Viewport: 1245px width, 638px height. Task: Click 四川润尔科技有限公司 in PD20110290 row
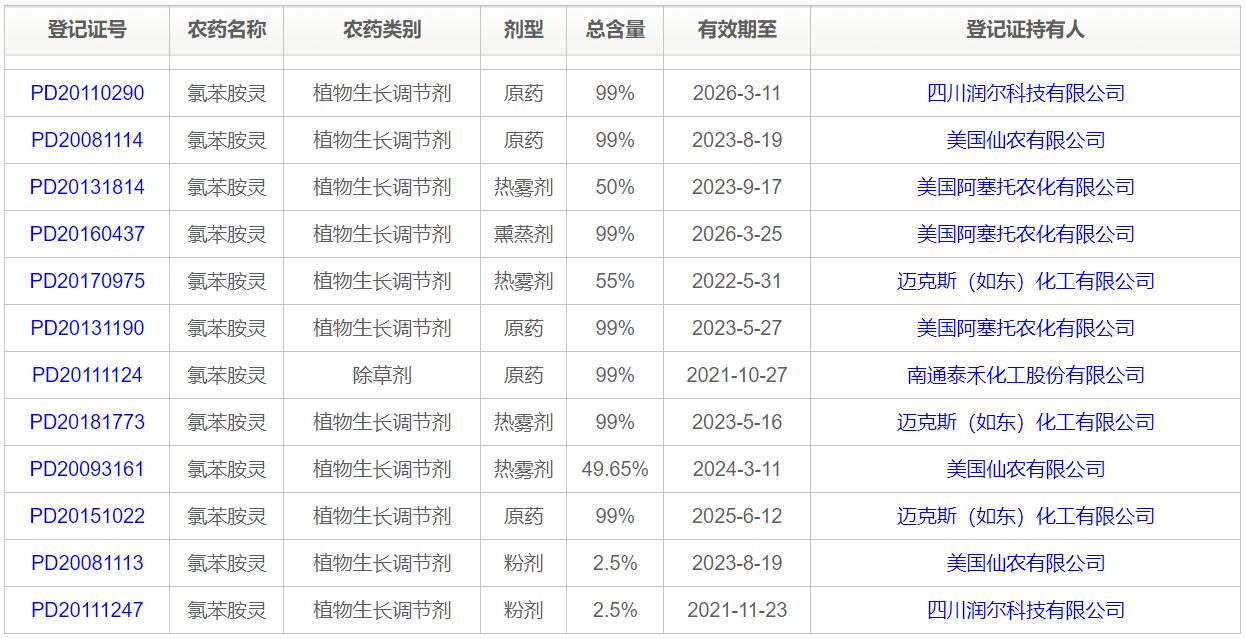click(1026, 93)
